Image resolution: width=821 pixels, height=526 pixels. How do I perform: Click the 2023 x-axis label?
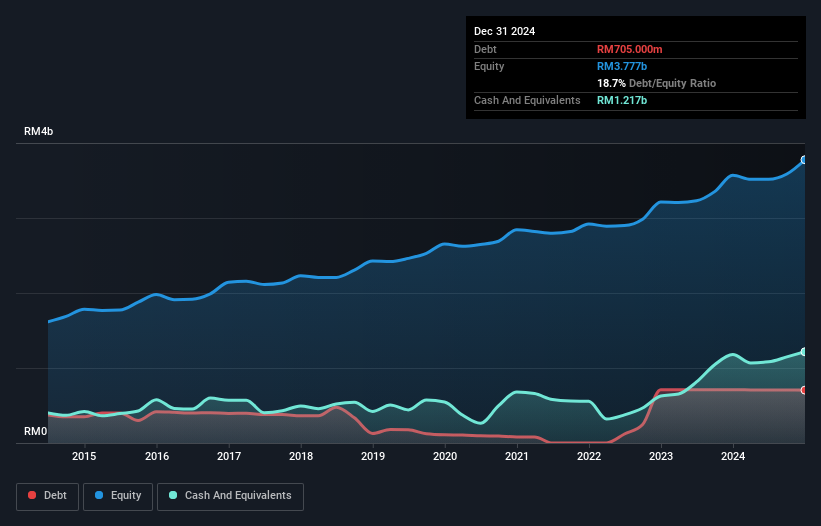click(x=661, y=456)
